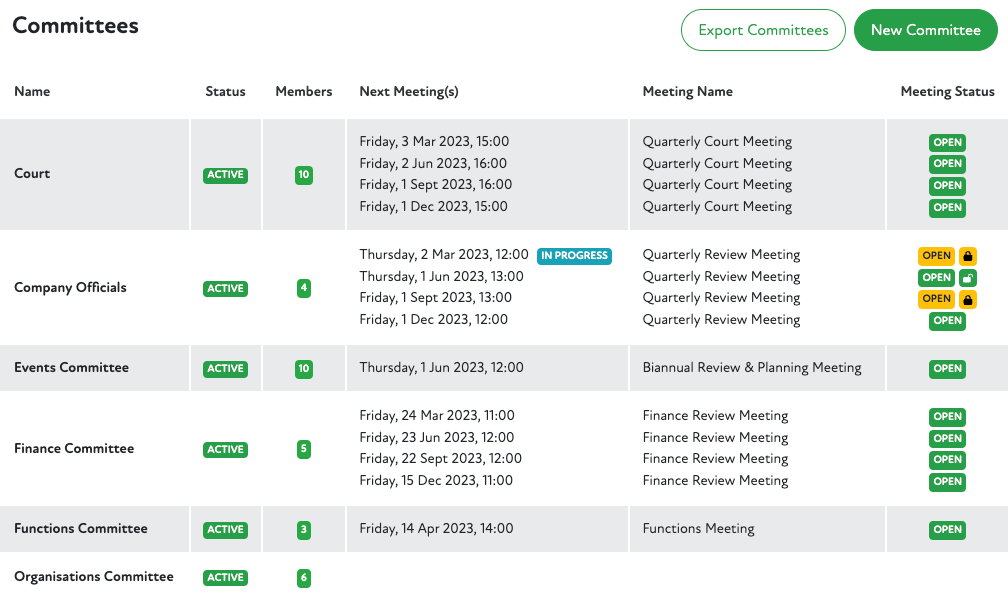Image resolution: width=1008 pixels, height=595 pixels.
Task: Click the unlocked padlock on 1 Jun meeting
Action: 968,278
